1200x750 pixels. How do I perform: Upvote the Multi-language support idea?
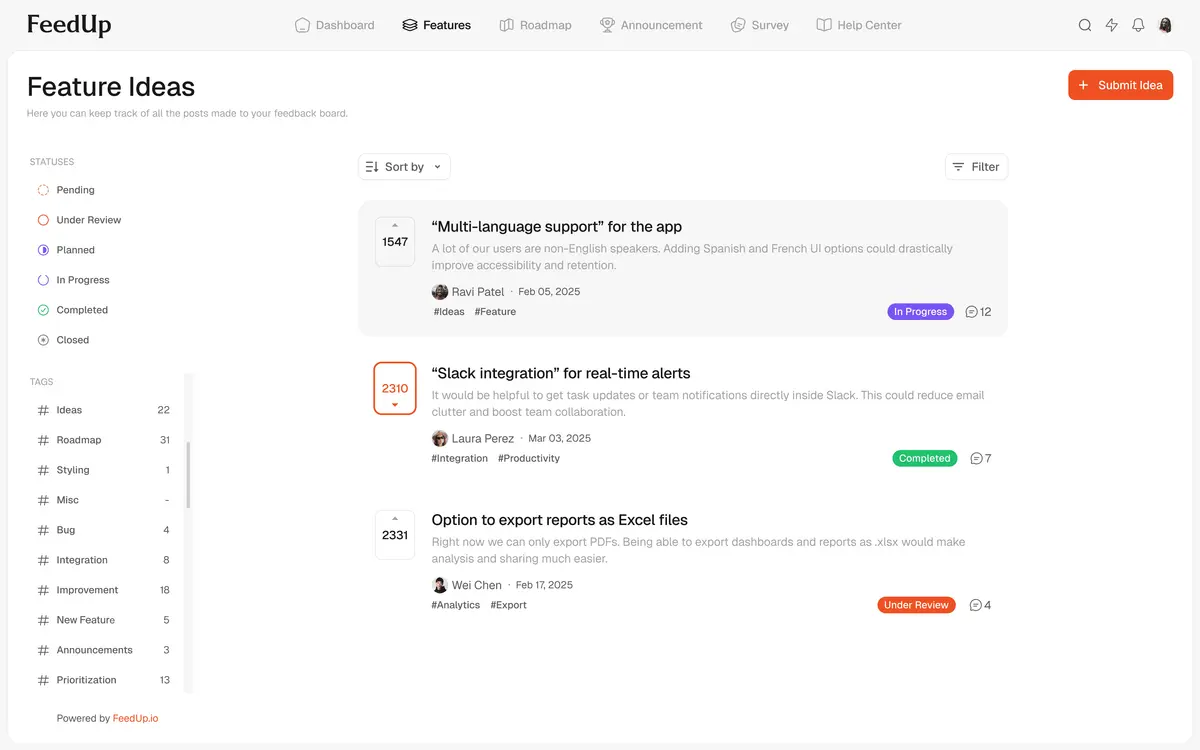395,225
